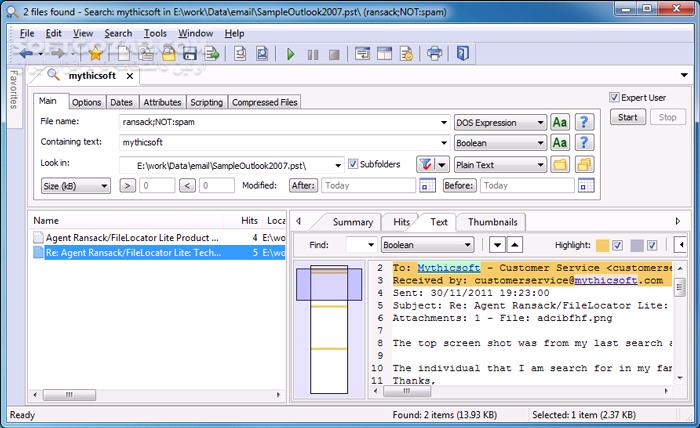Open the Plain Text dropdown
Screen dimensions: 700x428
point(500,165)
